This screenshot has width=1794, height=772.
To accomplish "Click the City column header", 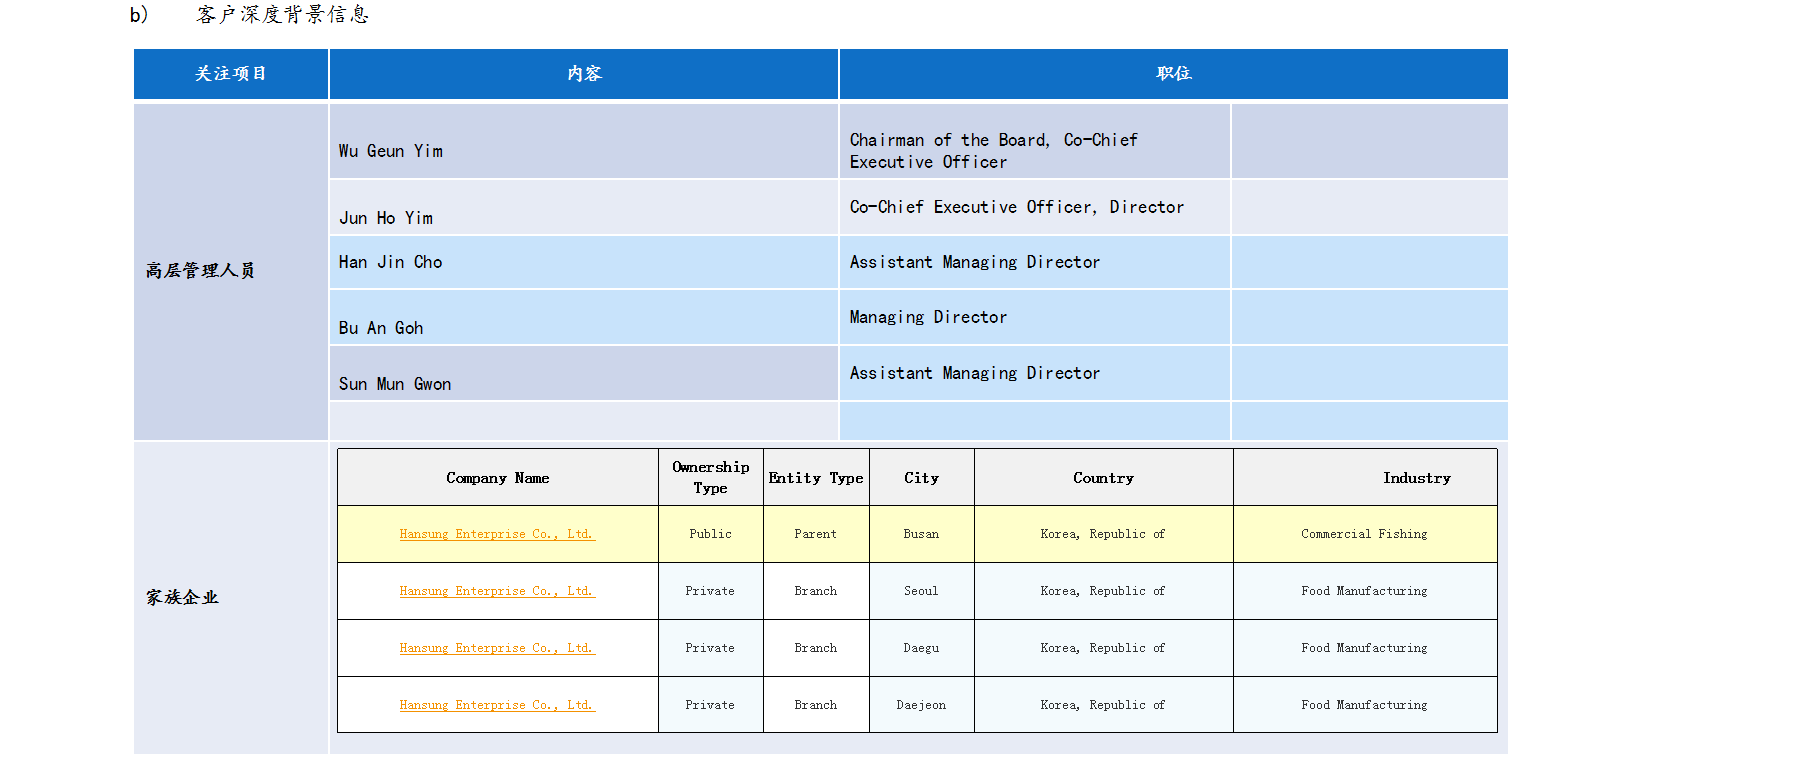I will pyautogui.click(x=922, y=478).
